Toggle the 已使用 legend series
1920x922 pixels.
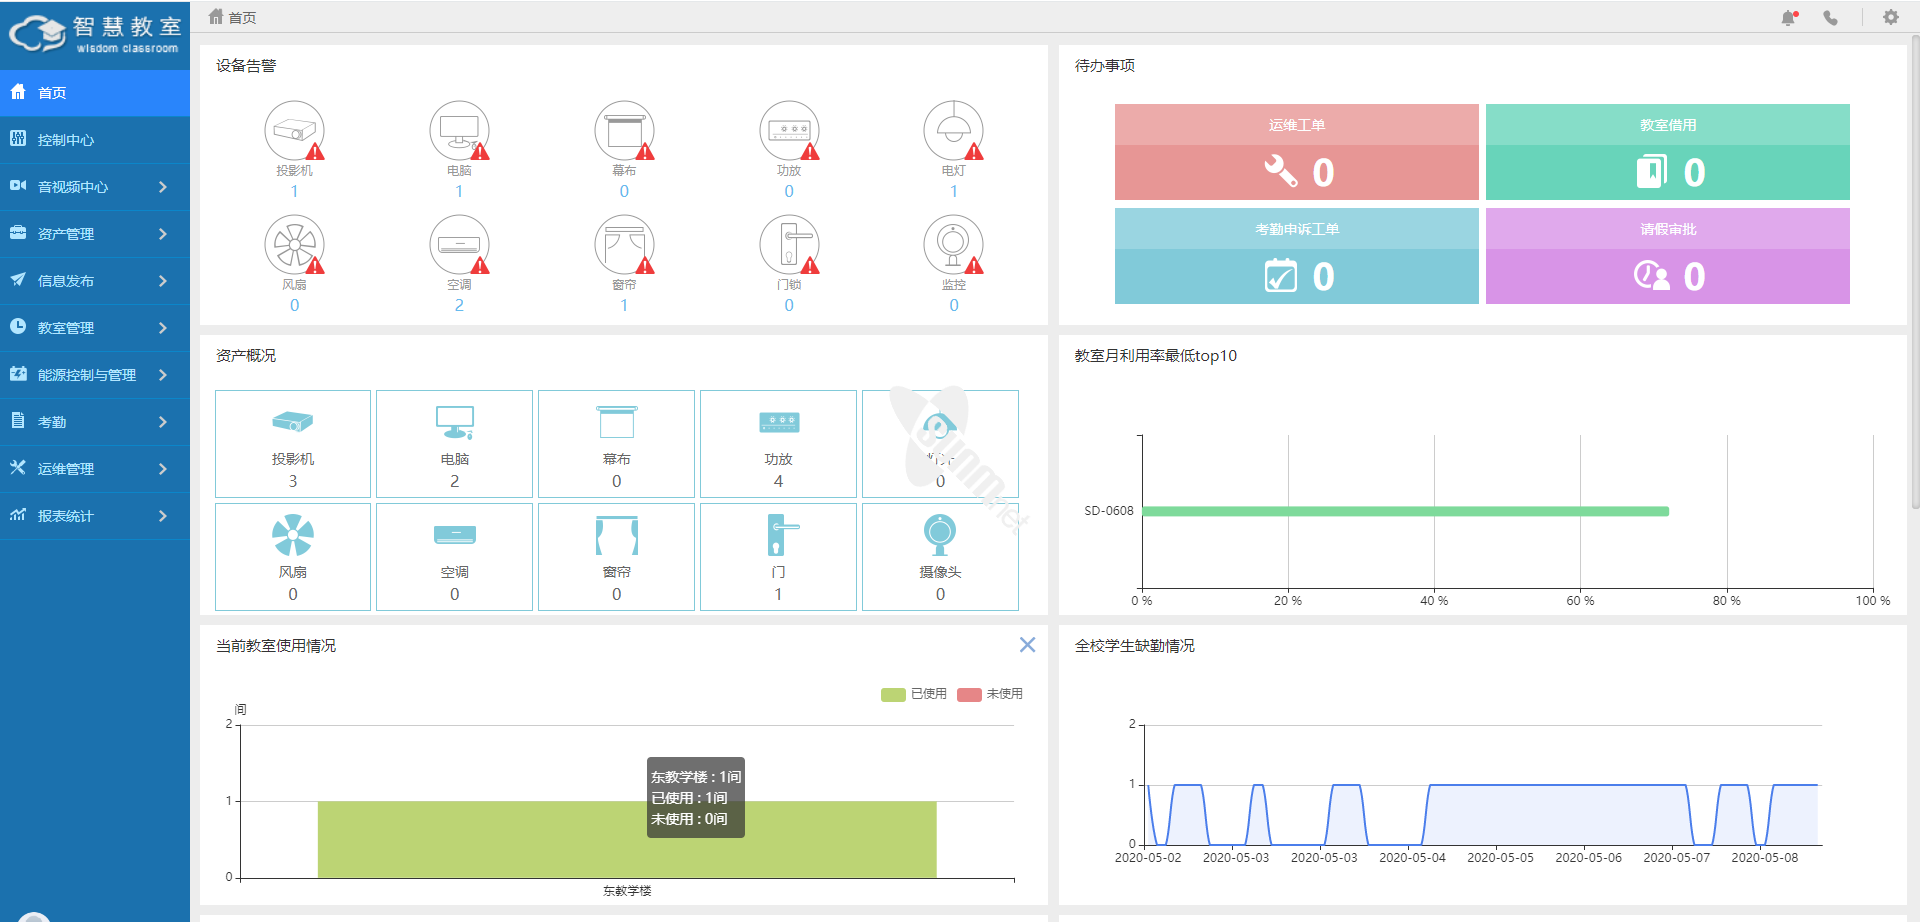tap(914, 694)
